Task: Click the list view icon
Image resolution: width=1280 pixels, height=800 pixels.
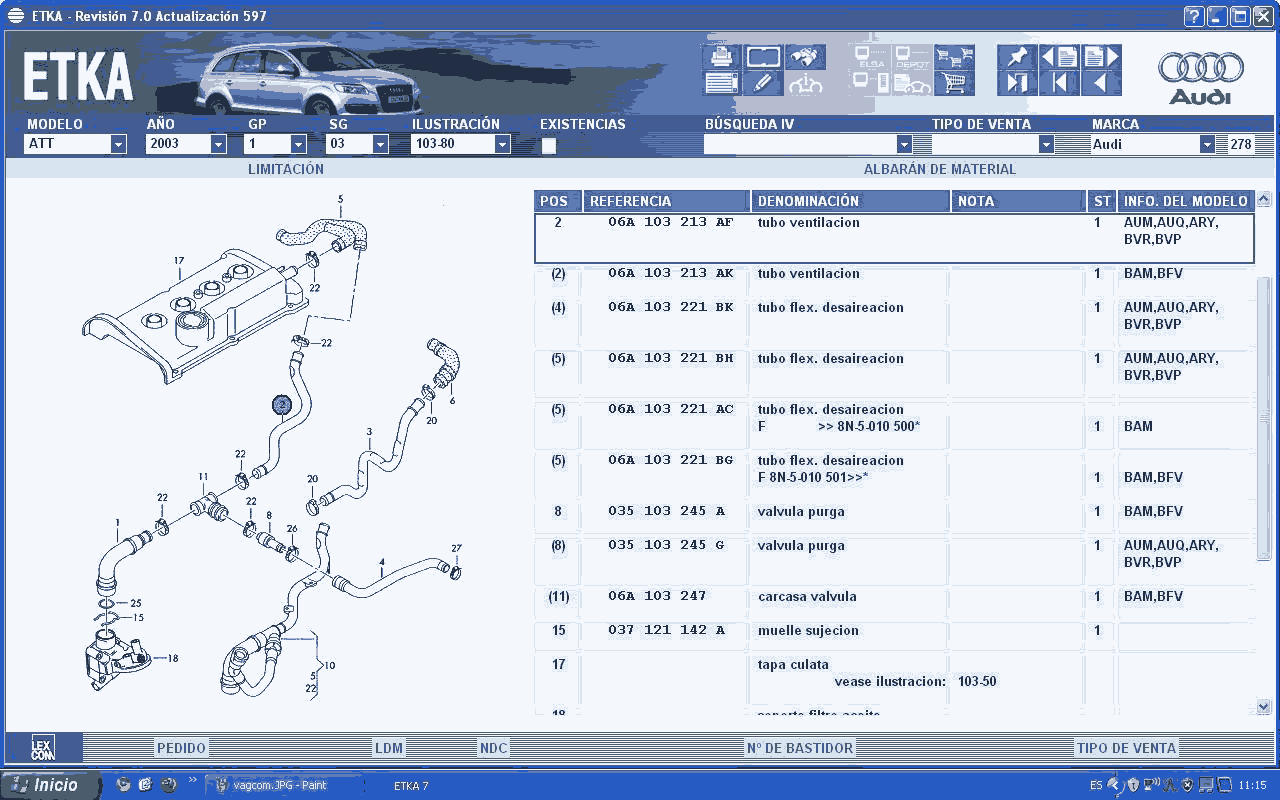Action: pyautogui.click(x=722, y=83)
